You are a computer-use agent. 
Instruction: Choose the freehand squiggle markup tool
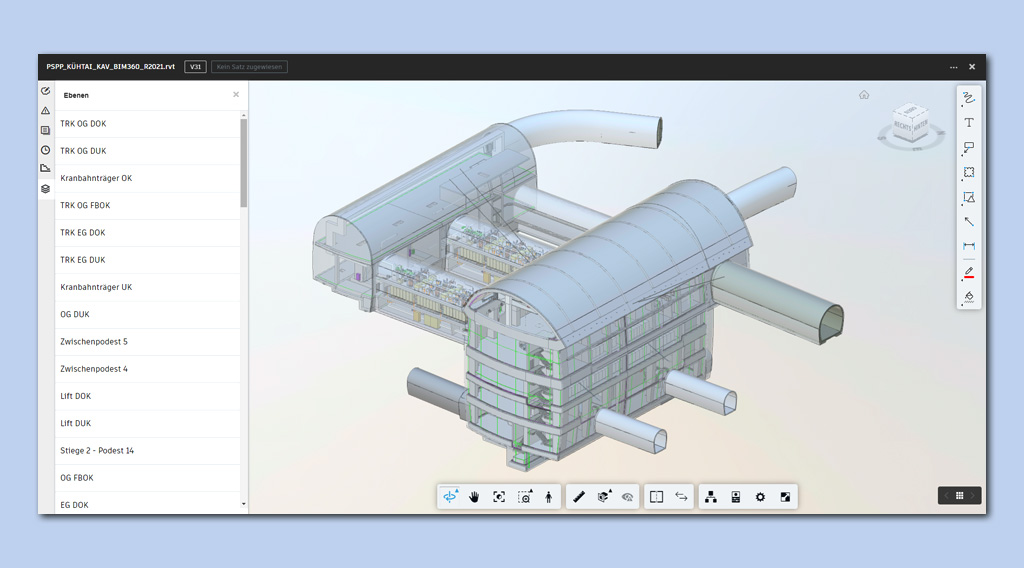[x=969, y=97]
